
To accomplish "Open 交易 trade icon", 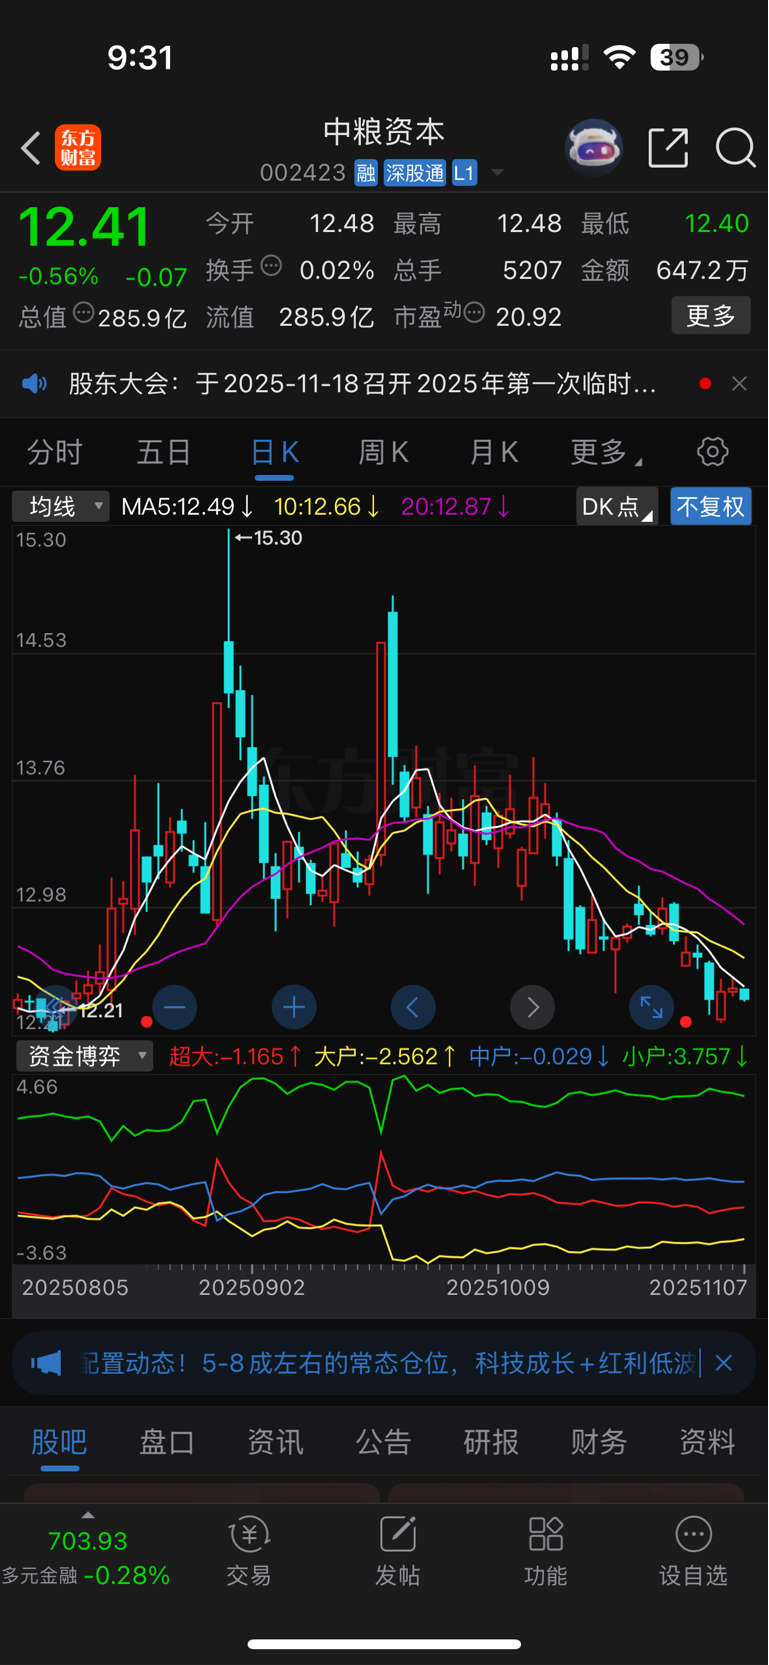I will (249, 1534).
